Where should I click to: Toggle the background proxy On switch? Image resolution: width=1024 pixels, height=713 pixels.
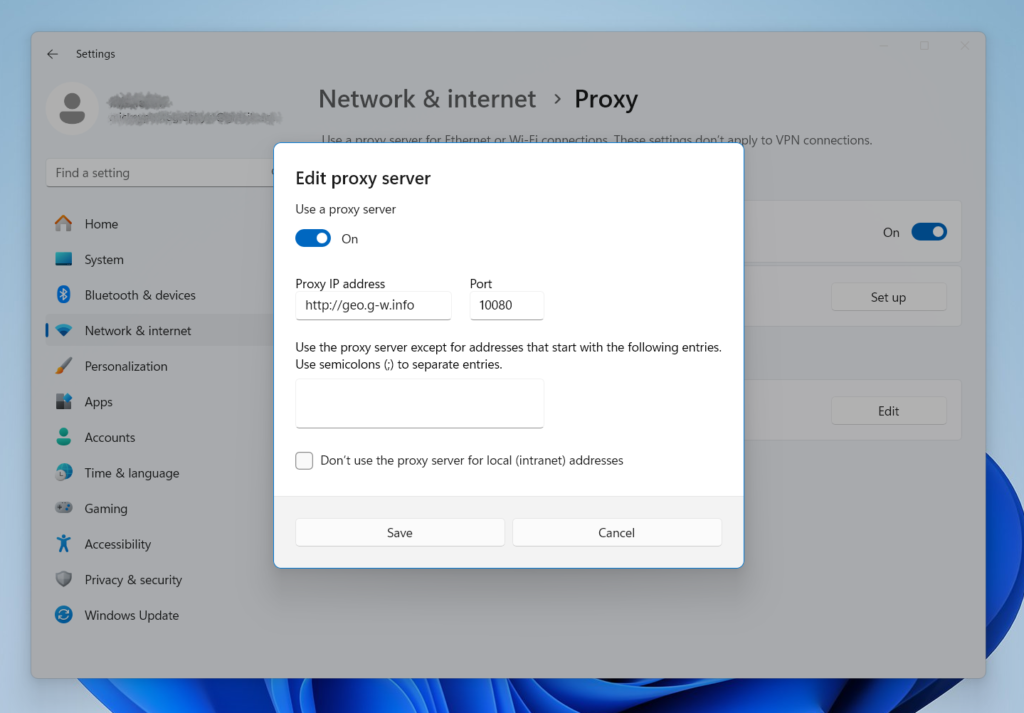coord(929,232)
